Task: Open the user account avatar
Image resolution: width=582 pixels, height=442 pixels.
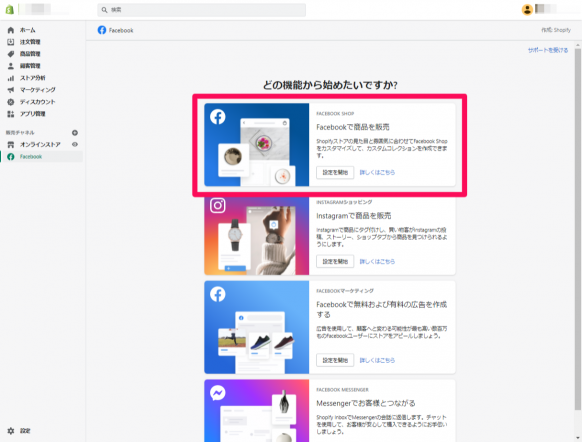Action: click(527, 9)
